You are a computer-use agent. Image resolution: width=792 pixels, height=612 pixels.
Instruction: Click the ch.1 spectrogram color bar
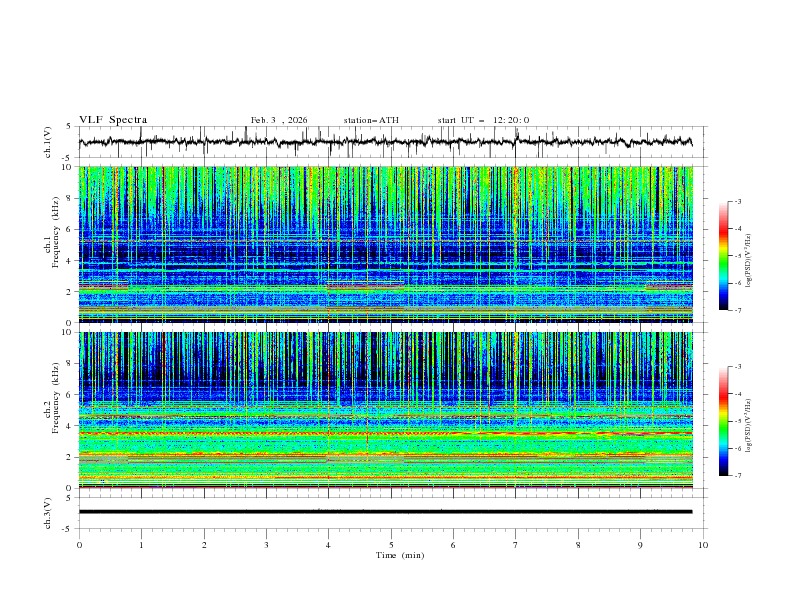pyautogui.click(x=724, y=256)
